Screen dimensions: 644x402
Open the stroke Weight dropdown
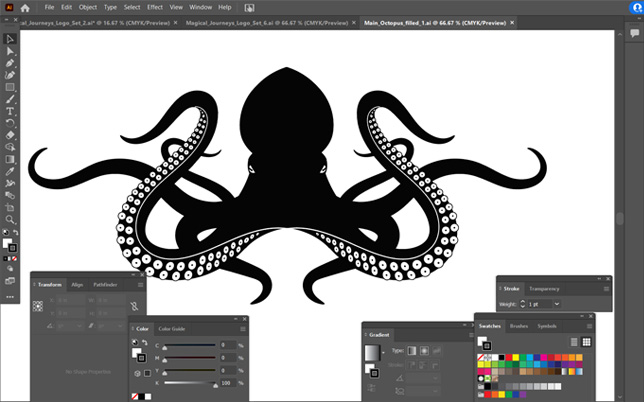(557, 304)
